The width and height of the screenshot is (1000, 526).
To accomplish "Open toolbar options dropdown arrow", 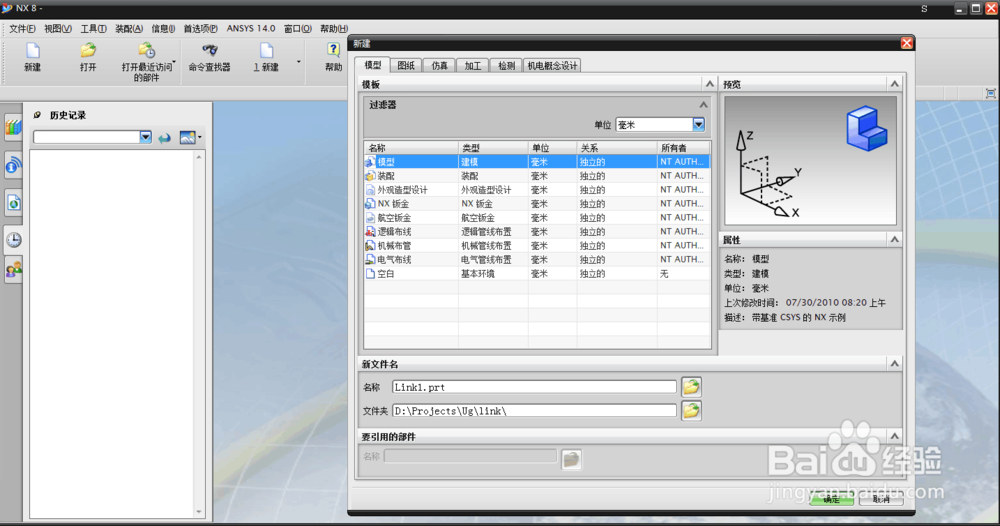I will tap(298, 62).
